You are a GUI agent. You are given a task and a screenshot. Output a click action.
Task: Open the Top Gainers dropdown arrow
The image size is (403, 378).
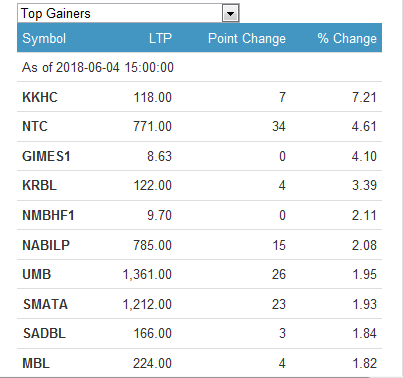click(230, 14)
